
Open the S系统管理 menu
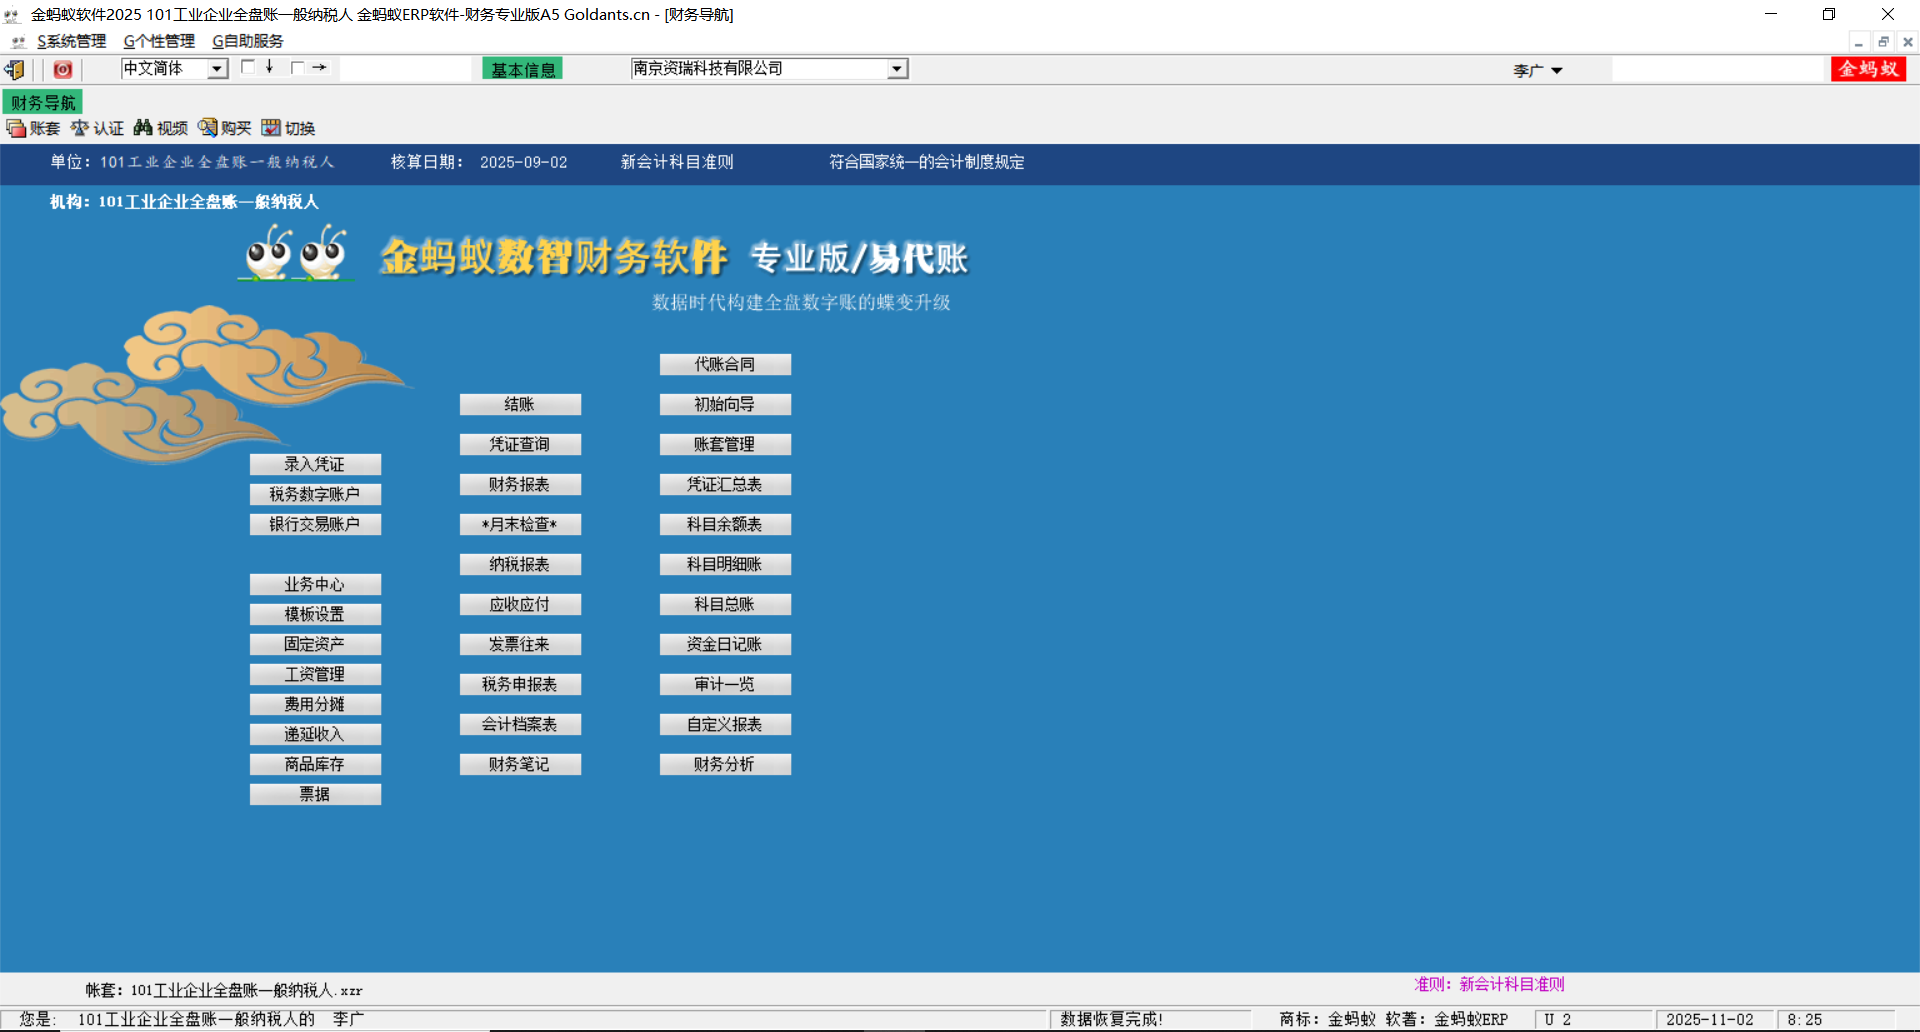click(x=69, y=41)
